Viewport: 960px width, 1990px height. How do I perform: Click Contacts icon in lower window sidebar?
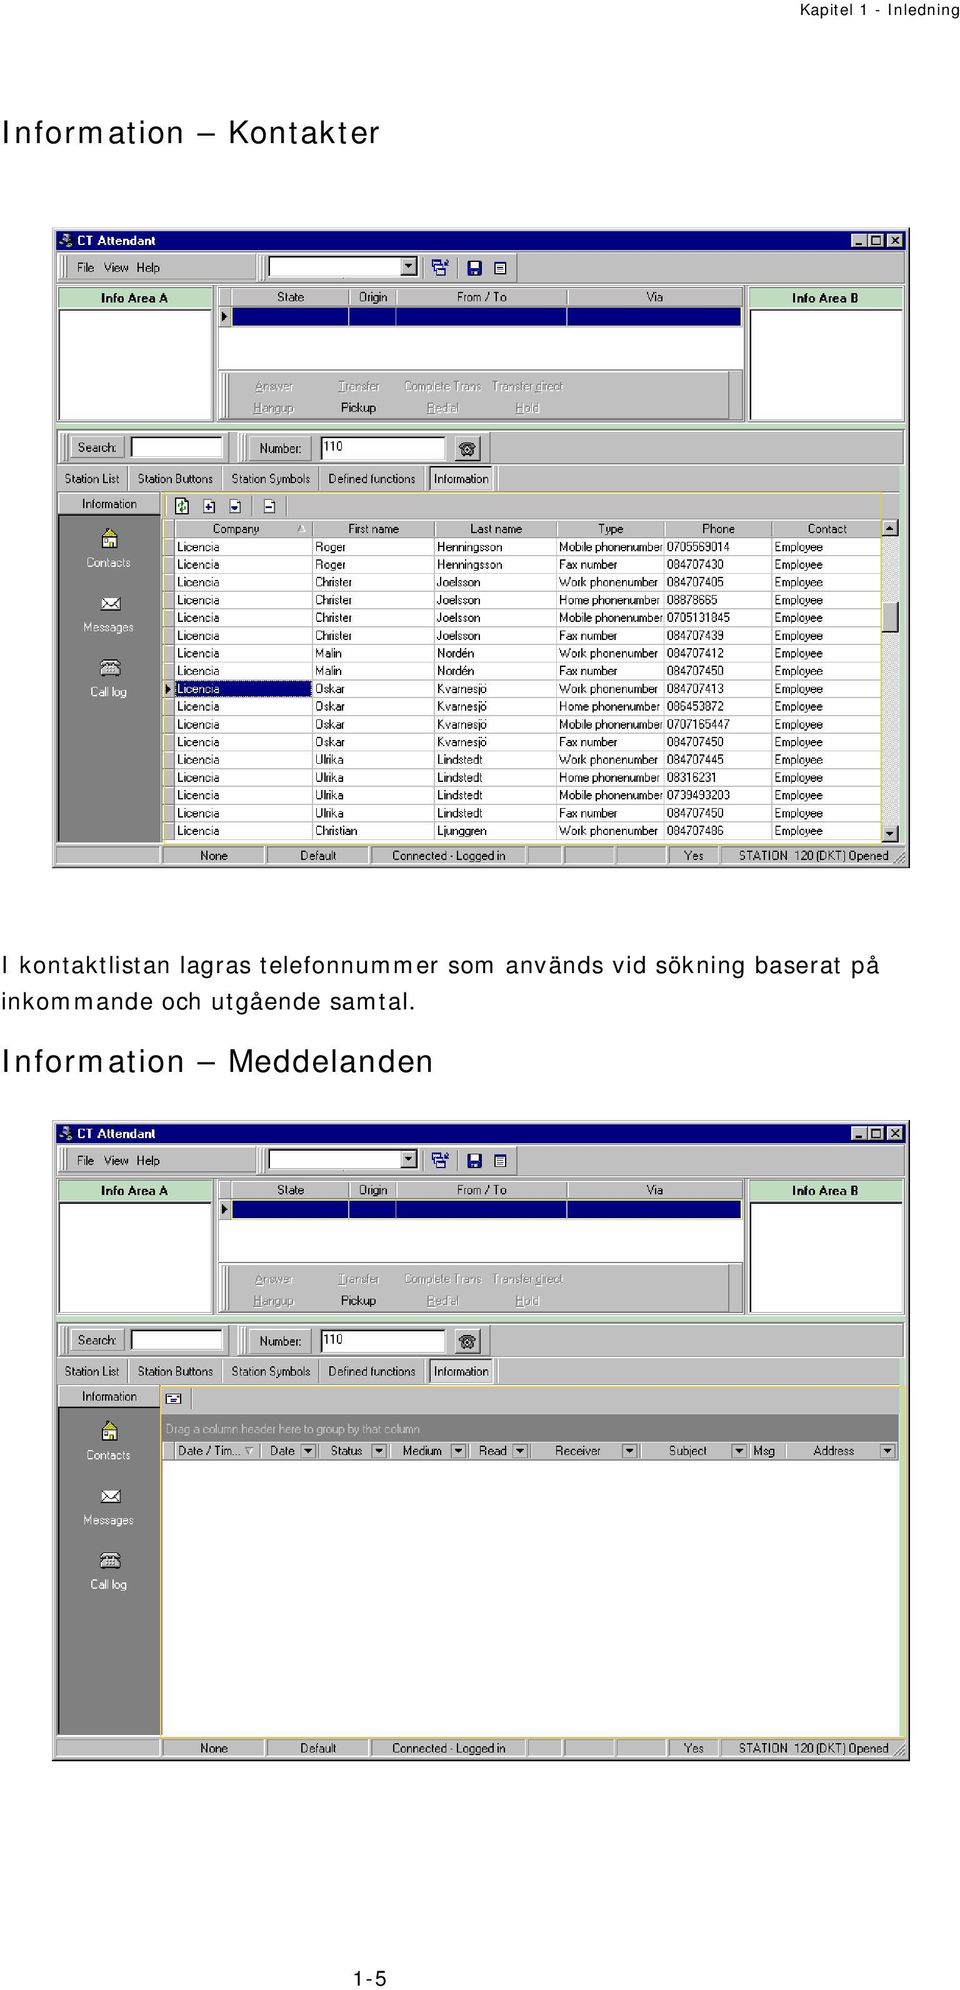point(110,1432)
